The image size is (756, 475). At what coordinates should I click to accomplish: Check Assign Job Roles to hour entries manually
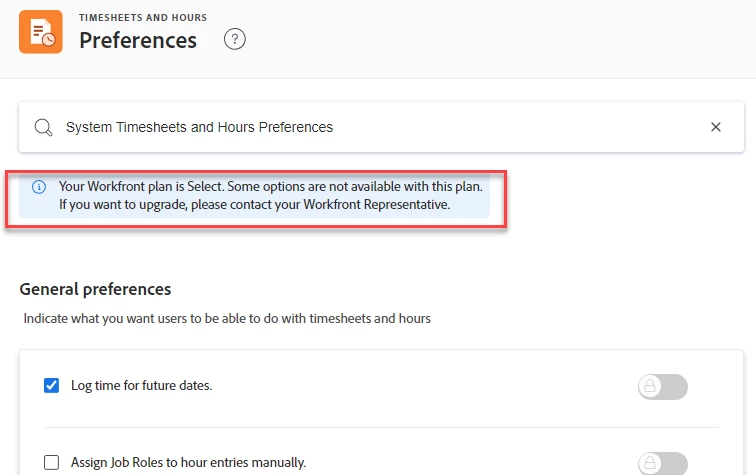(52, 462)
